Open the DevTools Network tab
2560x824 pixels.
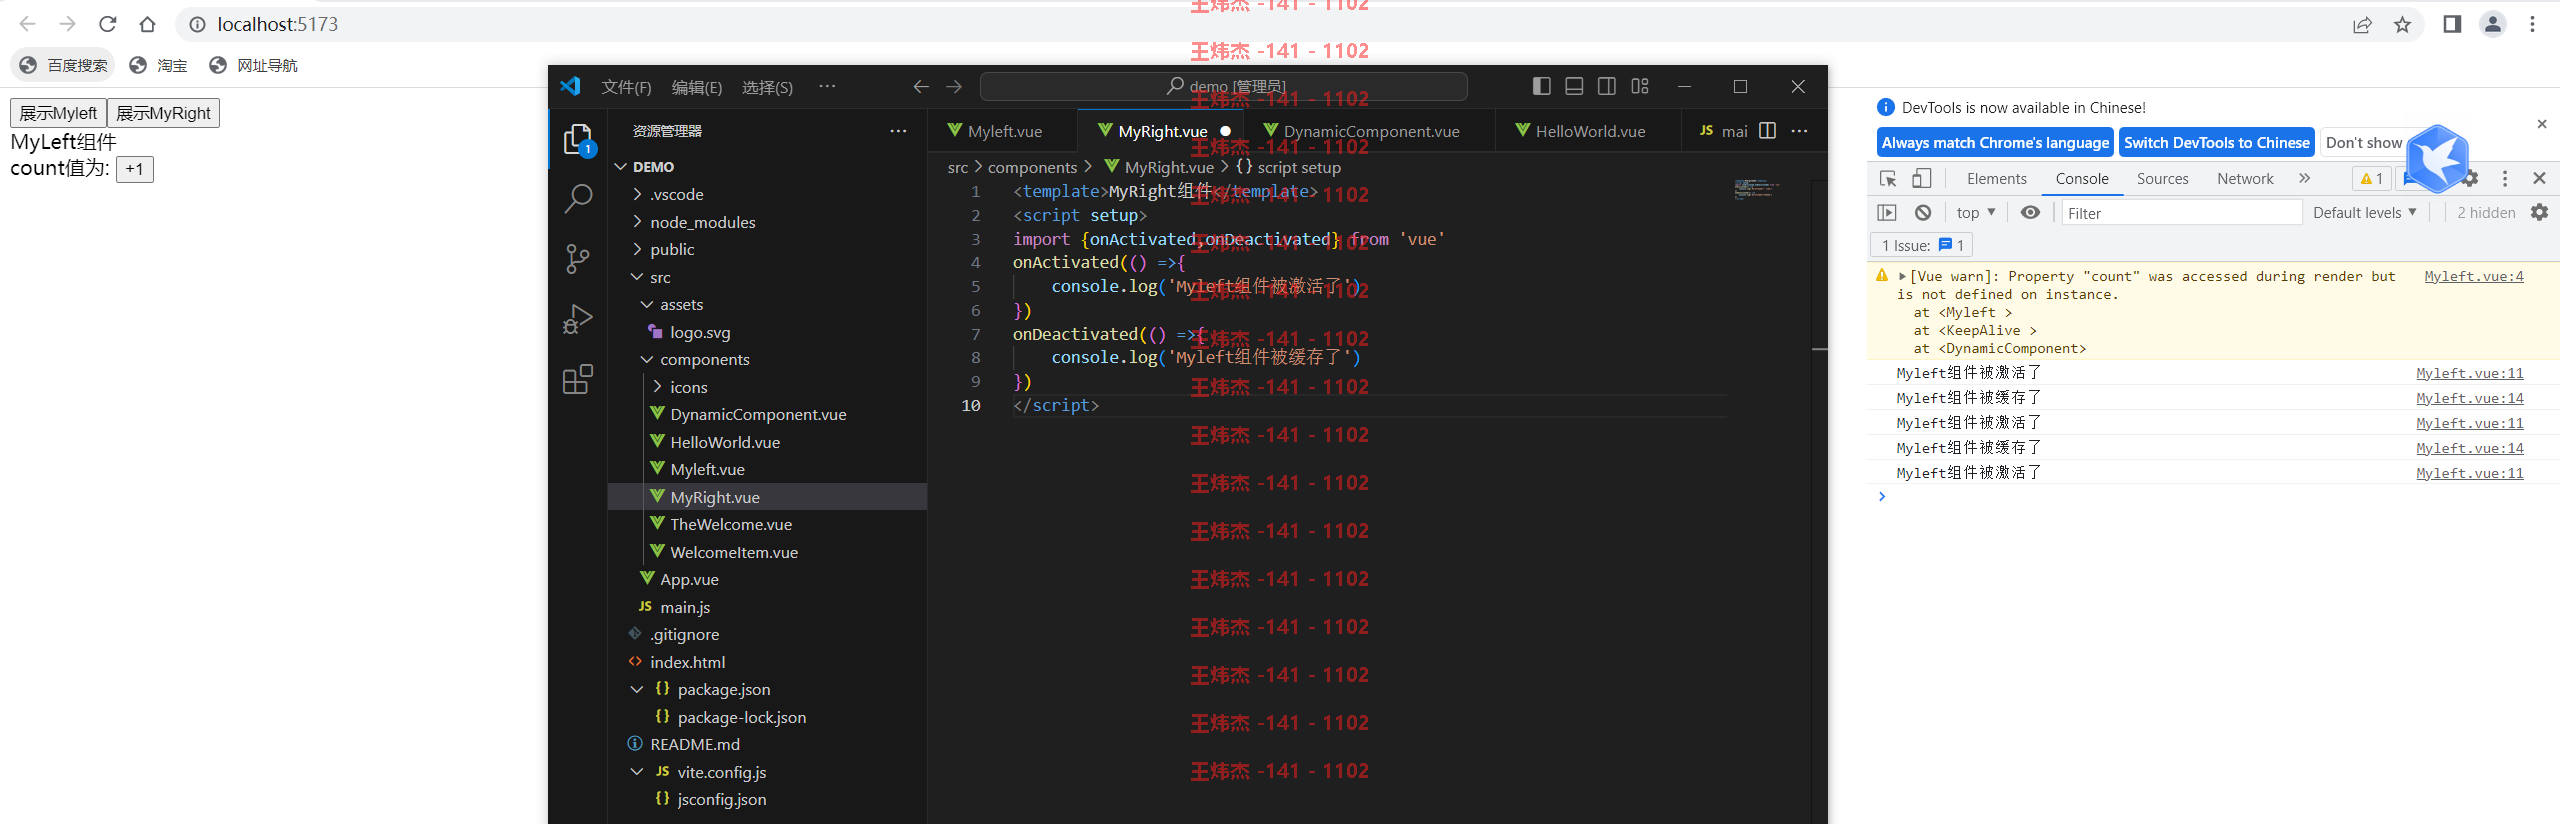click(2245, 179)
